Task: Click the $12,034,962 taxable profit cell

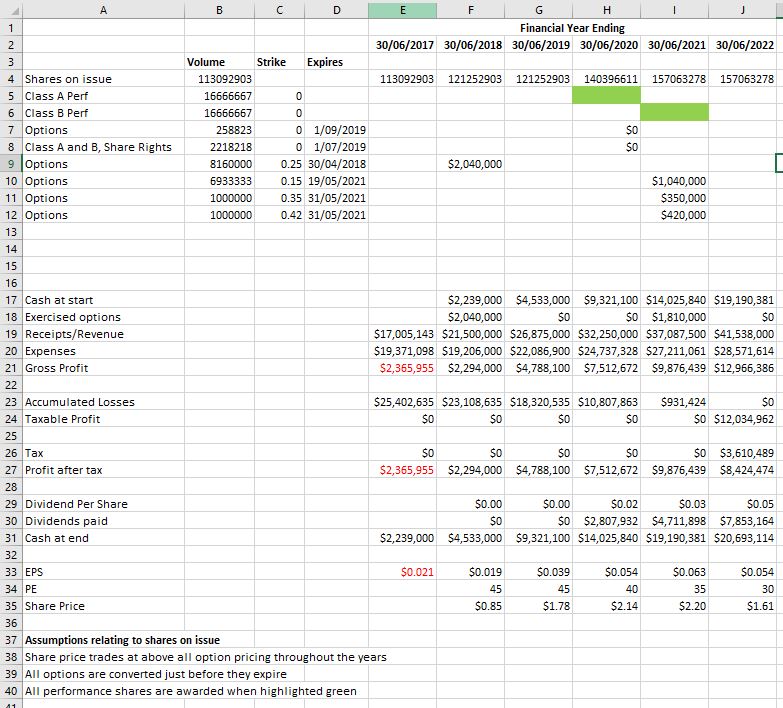Action: (x=743, y=419)
